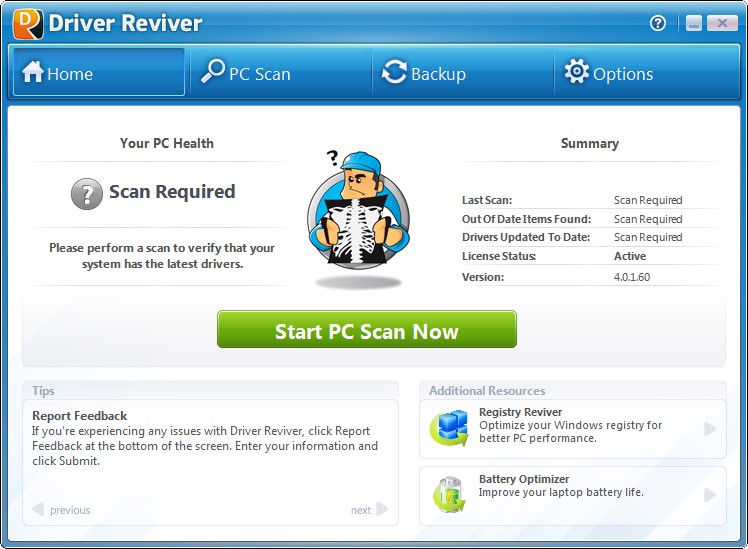Click the version number 4.0.1.60
Image resolution: width=748 pixels, height=549 pixels.
pyautogui.click(x=632, y=277)
